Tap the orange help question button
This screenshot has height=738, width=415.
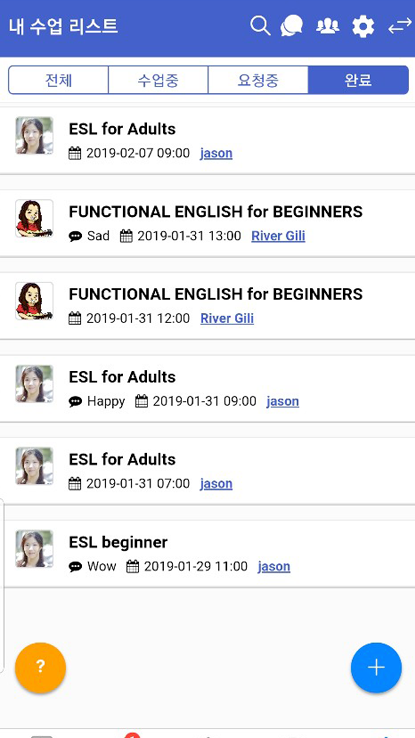[40, 667]
